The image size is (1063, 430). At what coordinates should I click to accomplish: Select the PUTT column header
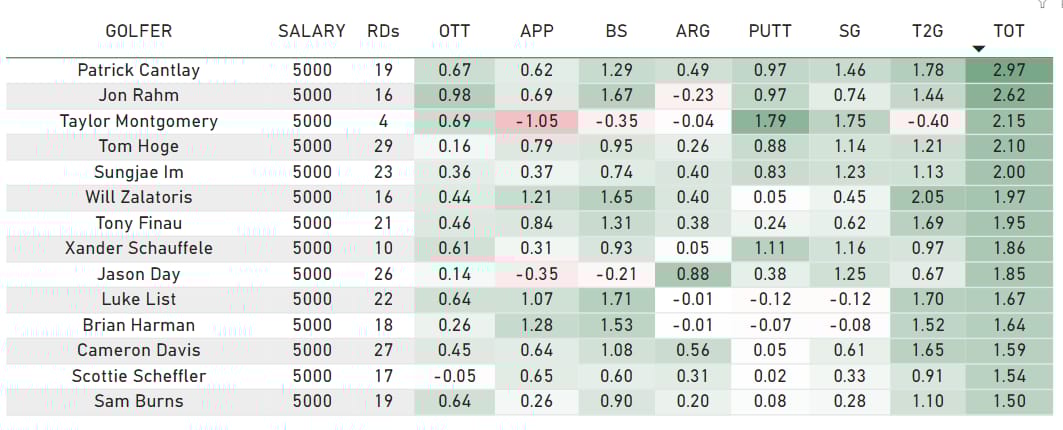772,31
